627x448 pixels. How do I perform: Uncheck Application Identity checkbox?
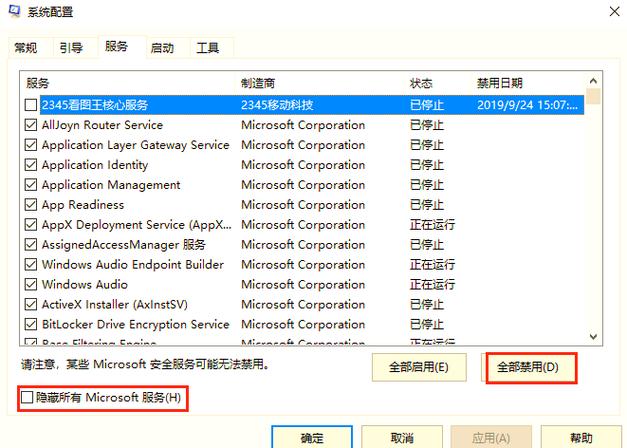pyautogui.click(x=31, y=165)
